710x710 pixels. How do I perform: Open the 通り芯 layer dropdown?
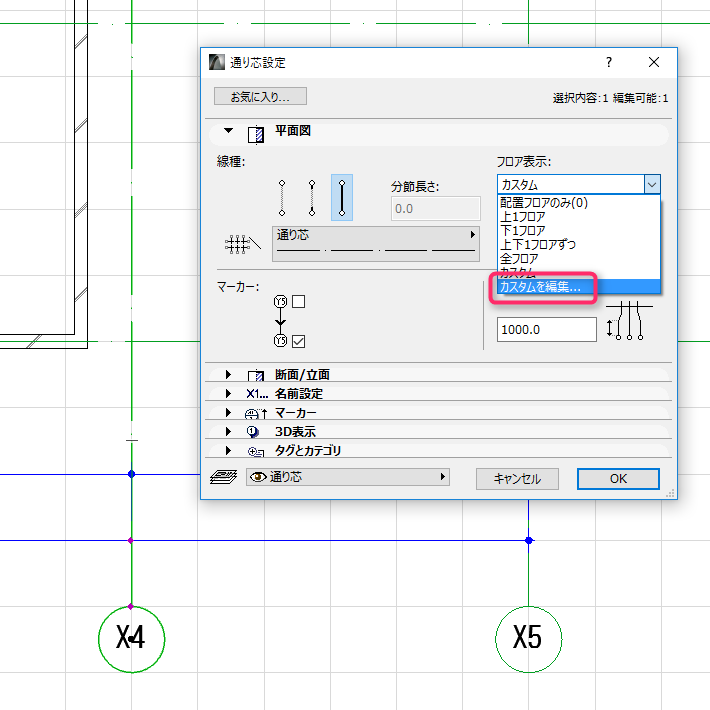pos(347,478)
